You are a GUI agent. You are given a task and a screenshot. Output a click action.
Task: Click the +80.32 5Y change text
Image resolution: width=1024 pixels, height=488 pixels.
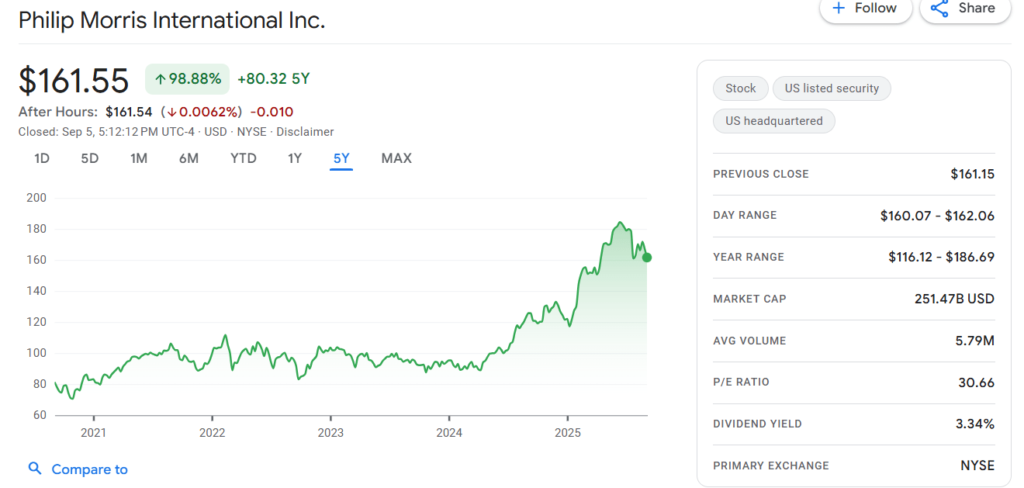coord(274,79)
